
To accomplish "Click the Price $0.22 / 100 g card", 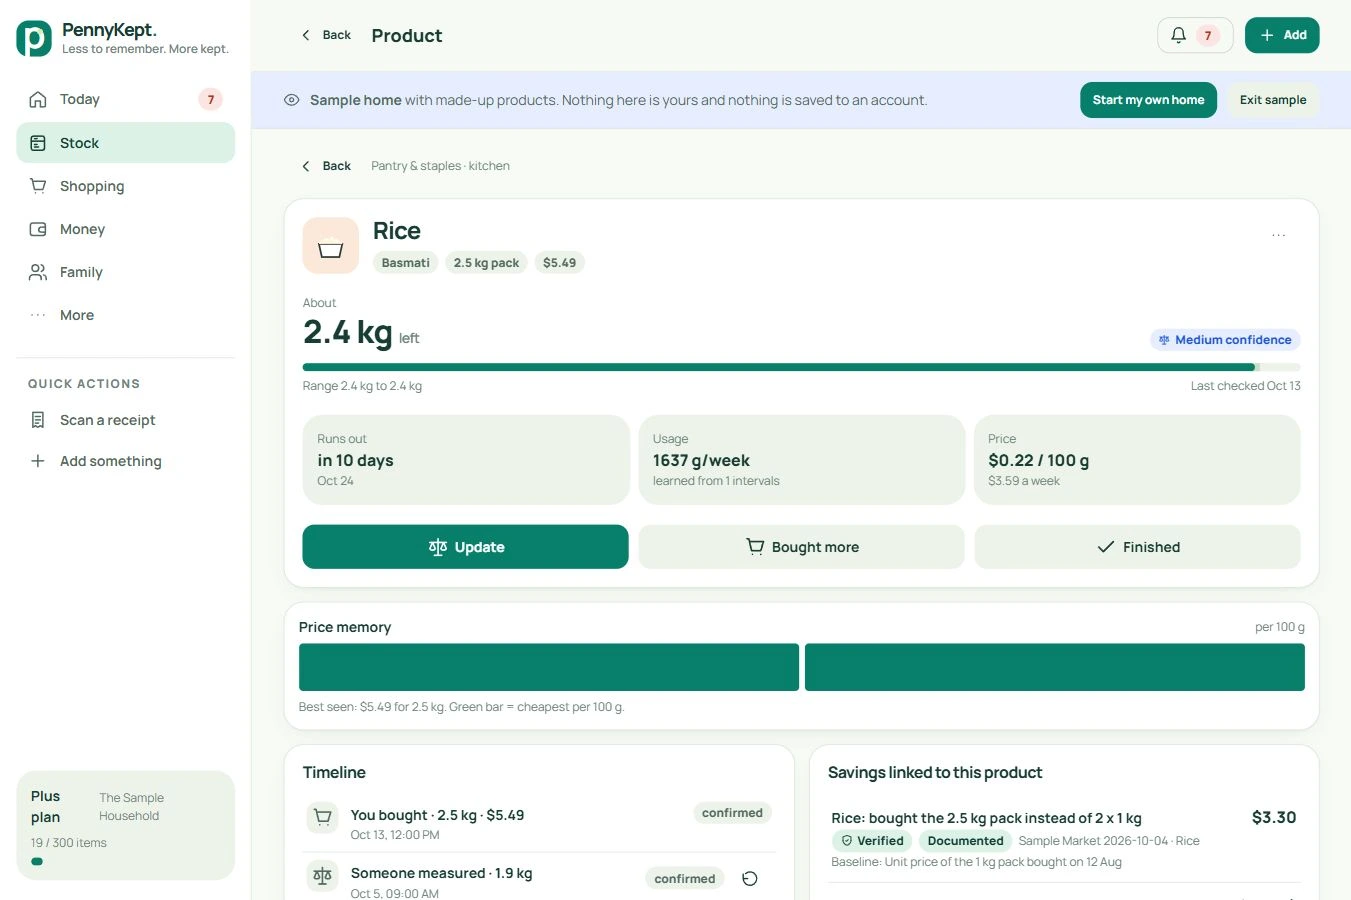I will (x=1138, y=460).
